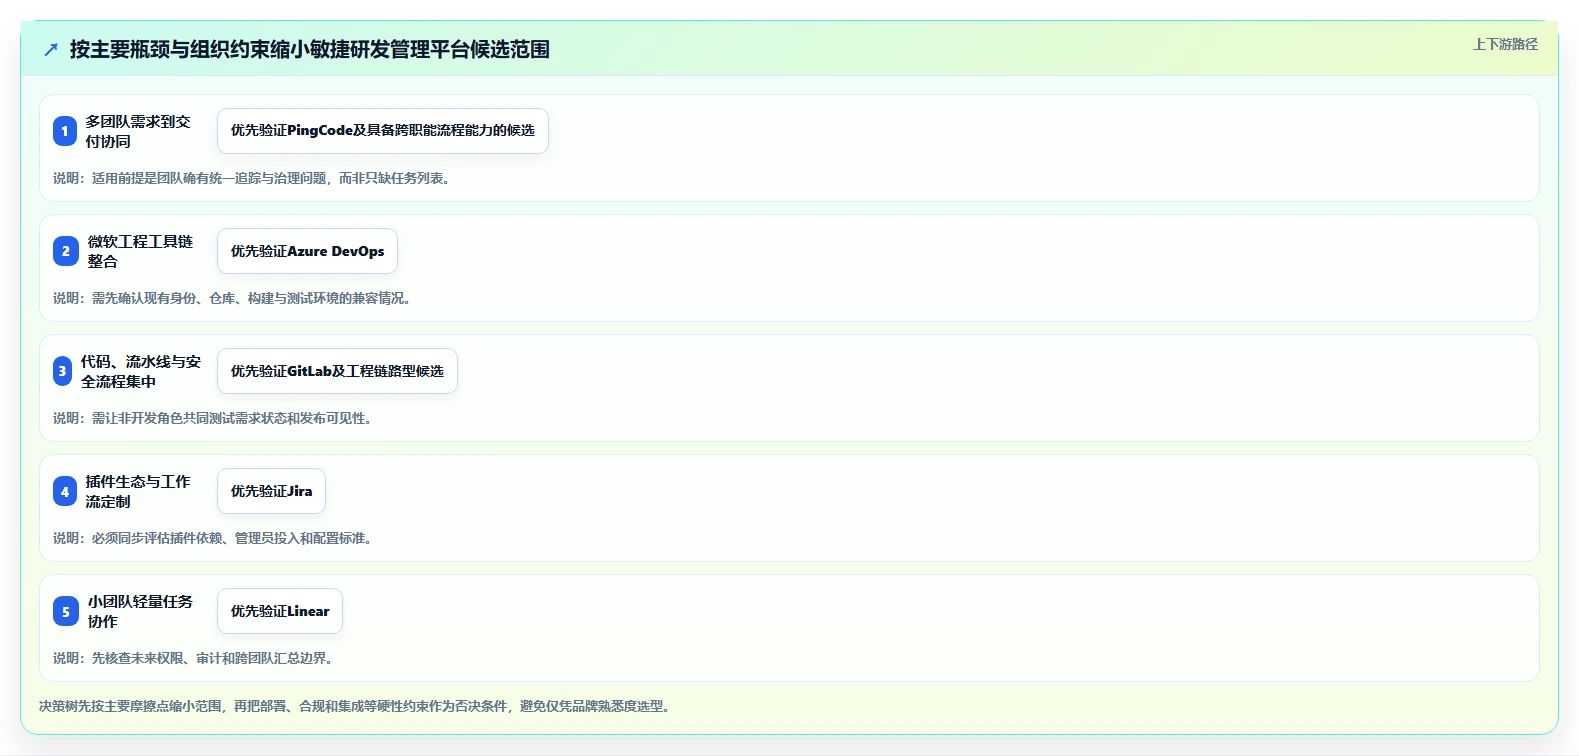Viewport: 1579px width, 756px height.
Task: Click 优先验证GitLab及工程链路型候选 button
Action: point(338,371)
